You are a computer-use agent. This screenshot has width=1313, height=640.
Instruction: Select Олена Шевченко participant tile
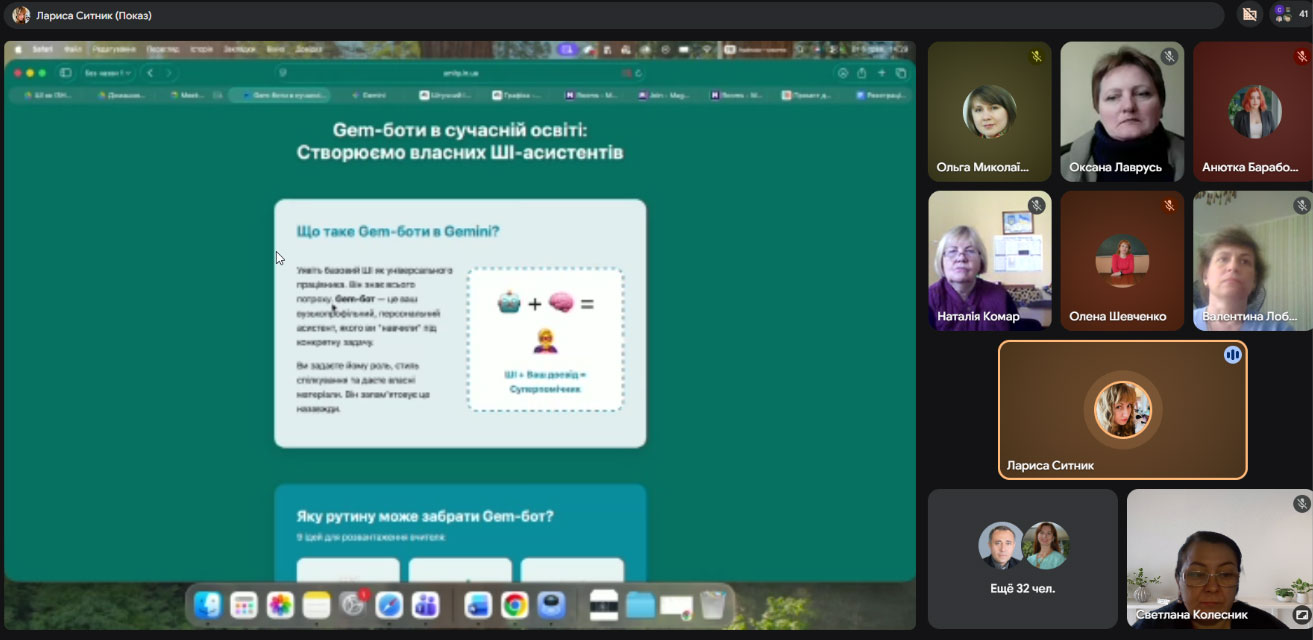pyautogui.click(x=1122, y=260)
